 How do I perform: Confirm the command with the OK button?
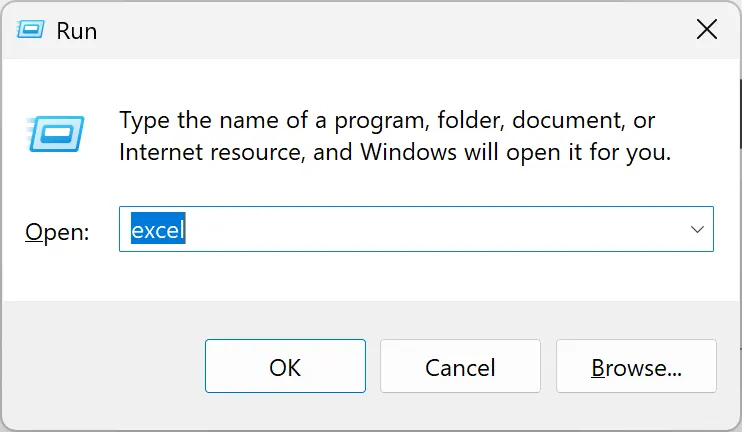[285, 366]
